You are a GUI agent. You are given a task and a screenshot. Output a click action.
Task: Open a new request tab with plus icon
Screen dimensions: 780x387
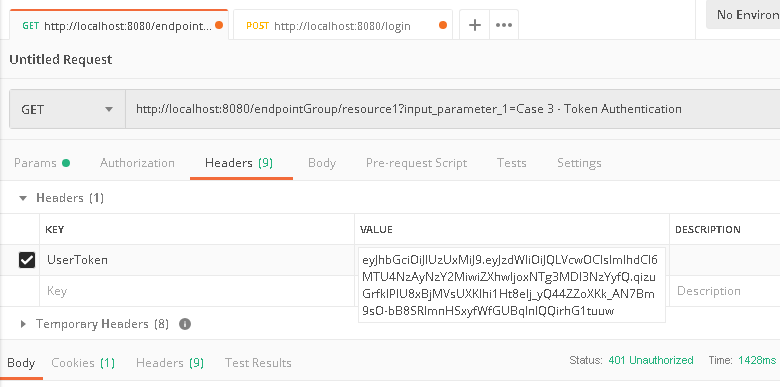475,25
